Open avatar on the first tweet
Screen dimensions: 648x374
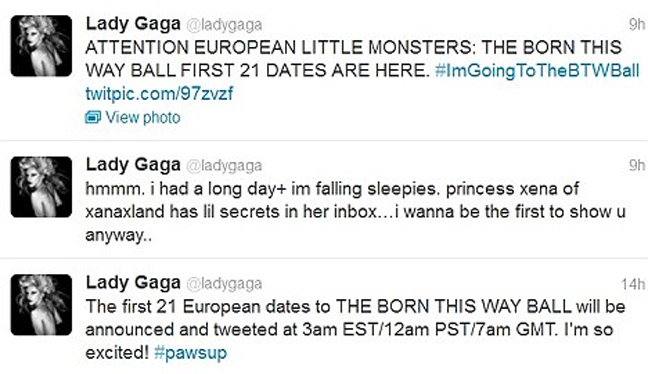[x=41, y=46]
